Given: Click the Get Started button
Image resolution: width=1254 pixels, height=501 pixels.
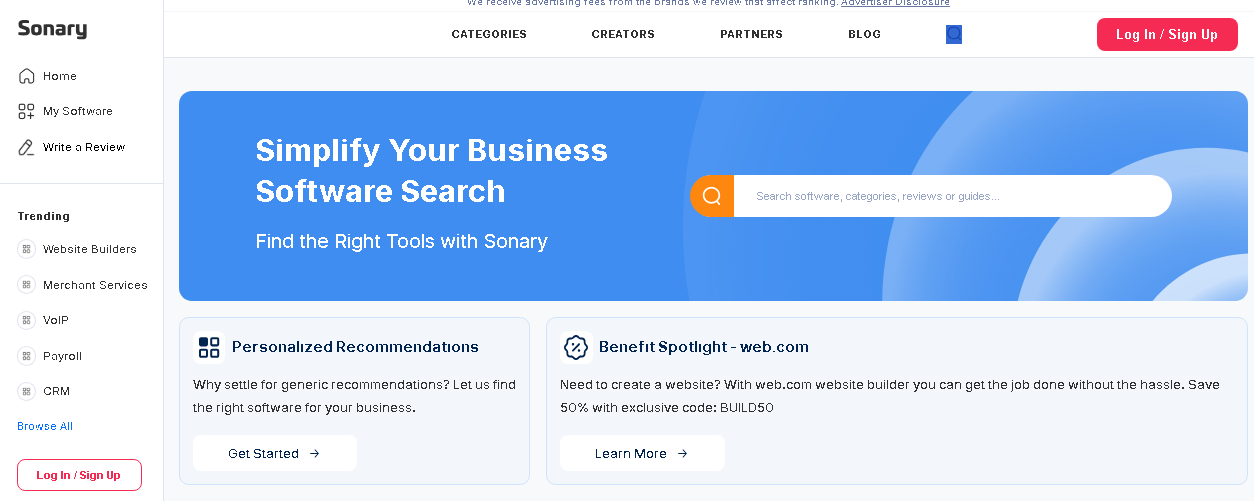Looking at the screenshot, I should coord(275,453).
